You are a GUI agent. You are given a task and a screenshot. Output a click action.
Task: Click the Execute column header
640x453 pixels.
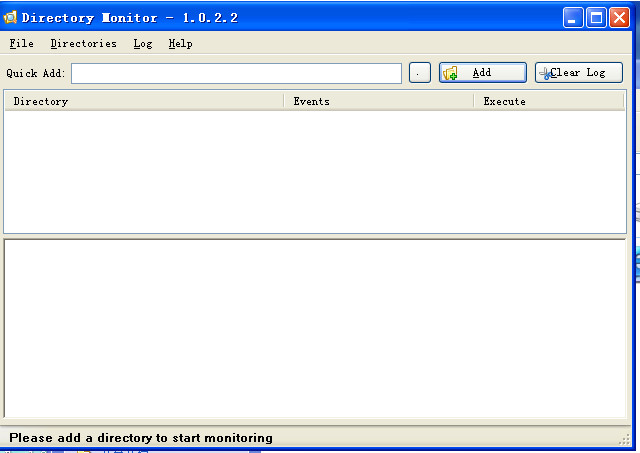click(549, 101)
